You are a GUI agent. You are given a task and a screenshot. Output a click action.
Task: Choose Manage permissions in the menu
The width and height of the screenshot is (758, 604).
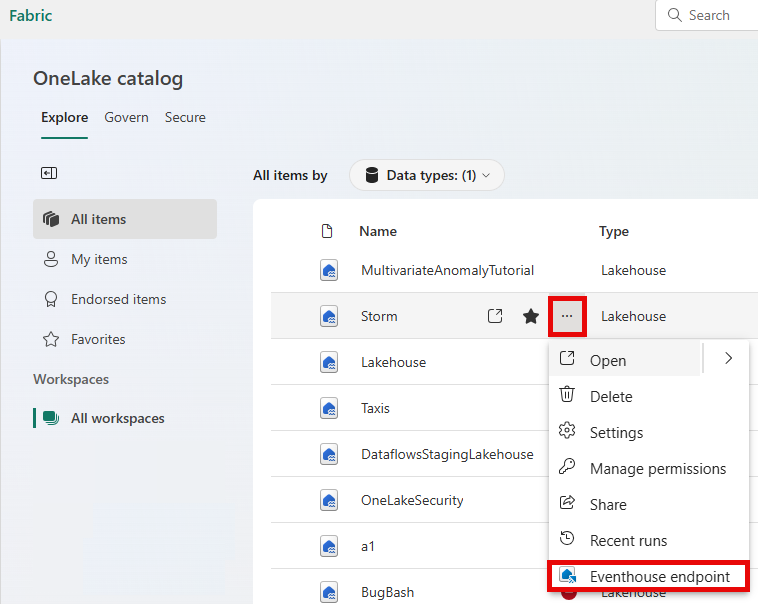pyautogui.click(x=657, y=468)
